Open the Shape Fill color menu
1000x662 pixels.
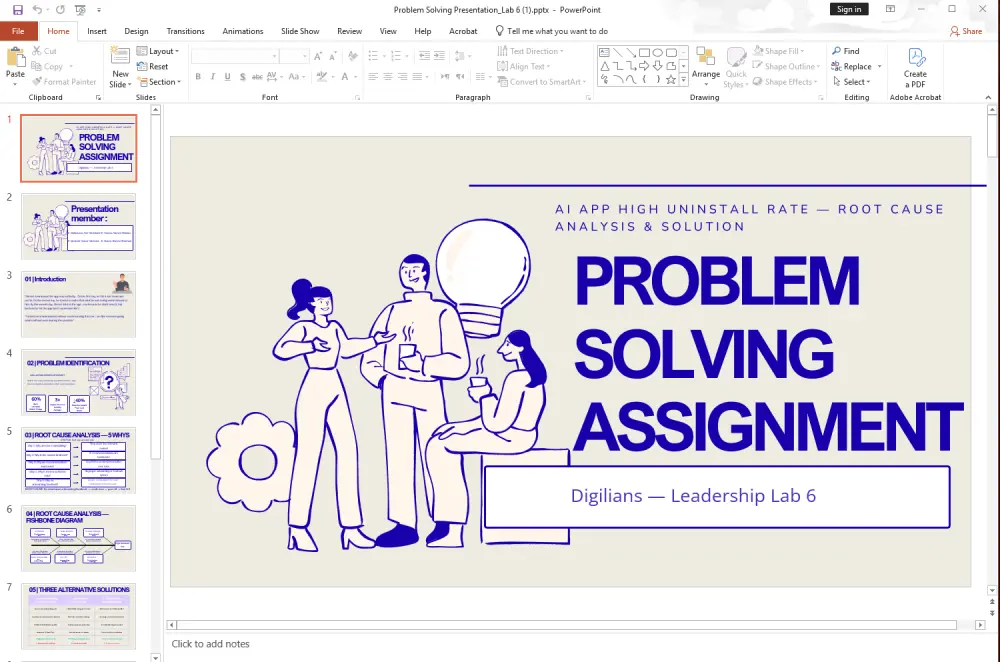coord(779,51)
